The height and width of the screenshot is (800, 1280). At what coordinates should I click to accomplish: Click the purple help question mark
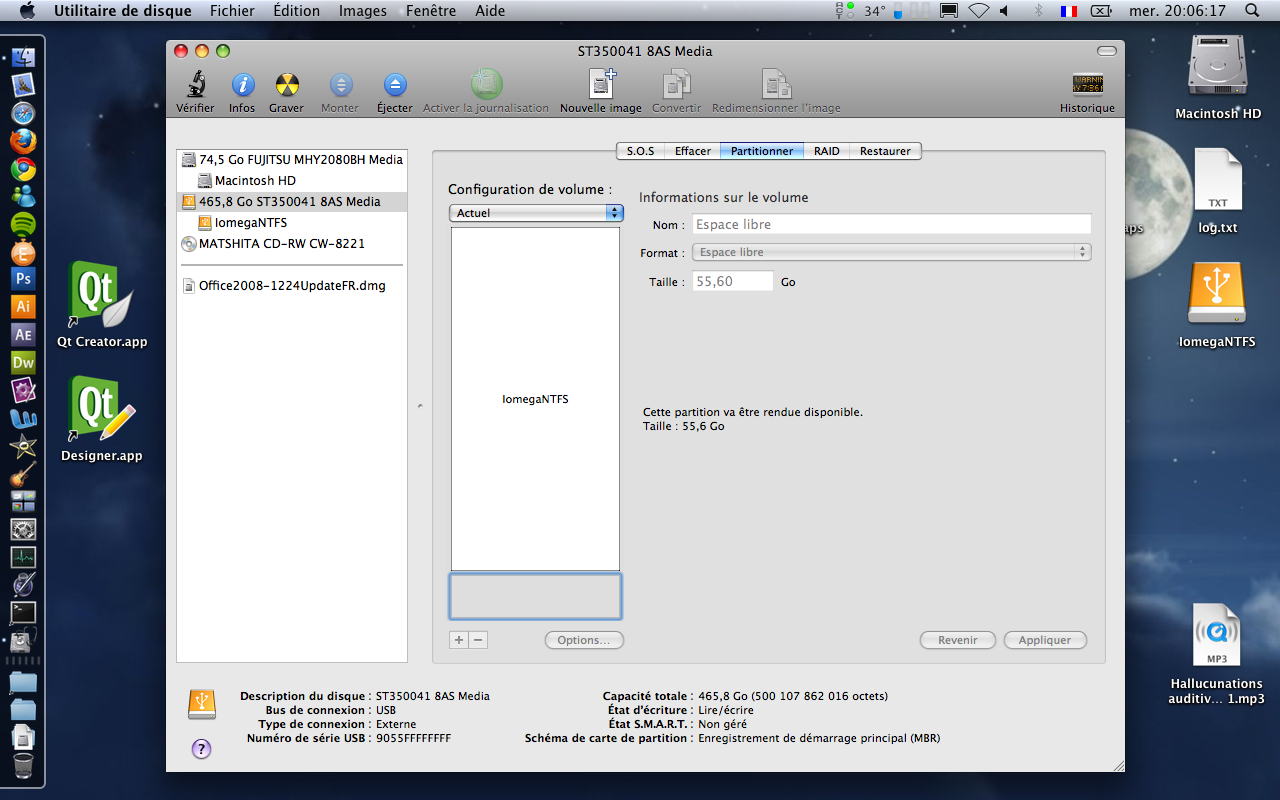201,748
